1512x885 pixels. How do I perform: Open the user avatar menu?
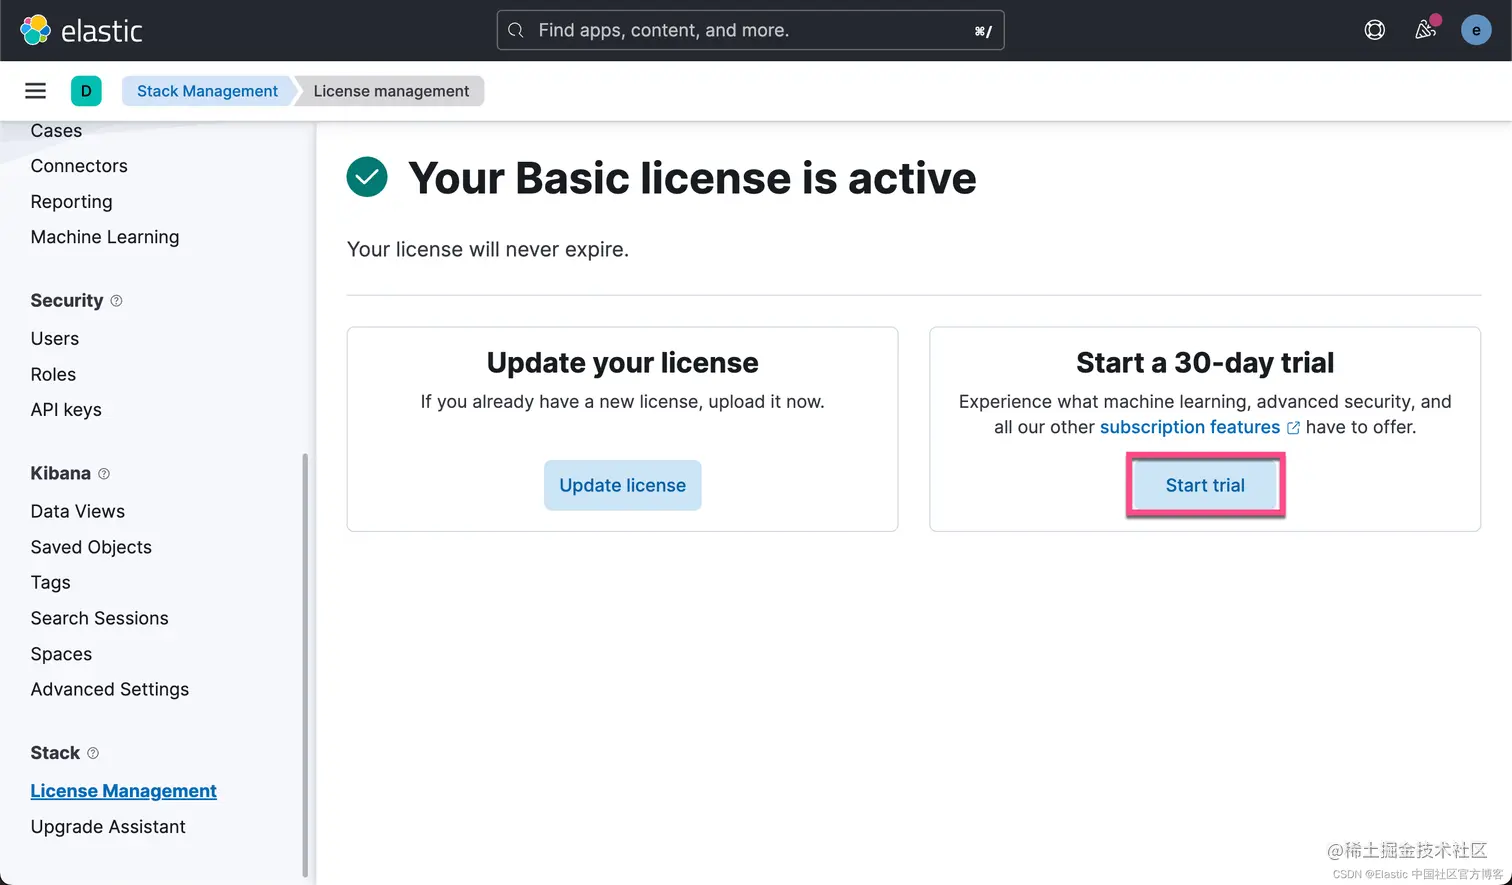click(x=1476, y=30)
